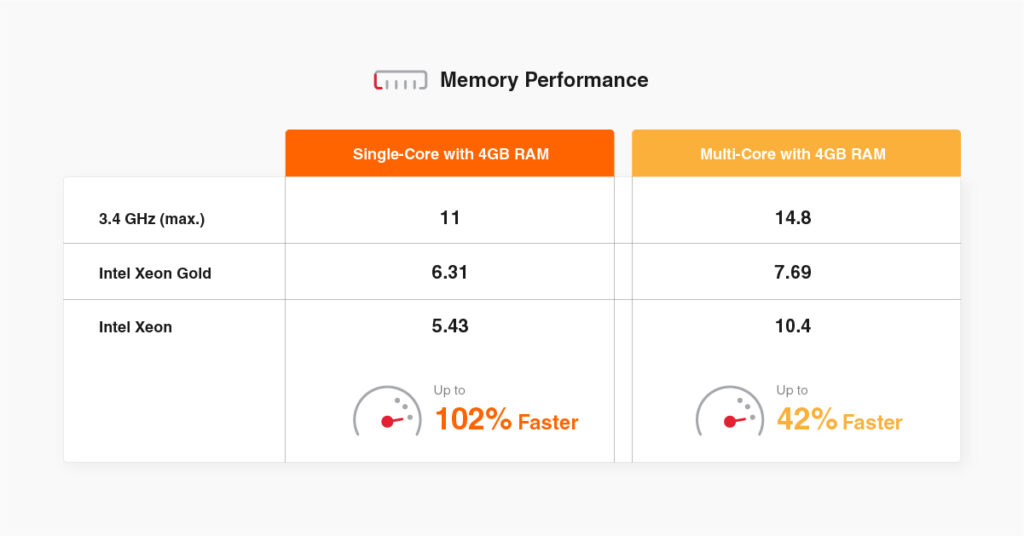The width and height of the screenshot is (1024, 536).
Task: Click the multi-core value 14.8
Action: click(x=793, y=217)
